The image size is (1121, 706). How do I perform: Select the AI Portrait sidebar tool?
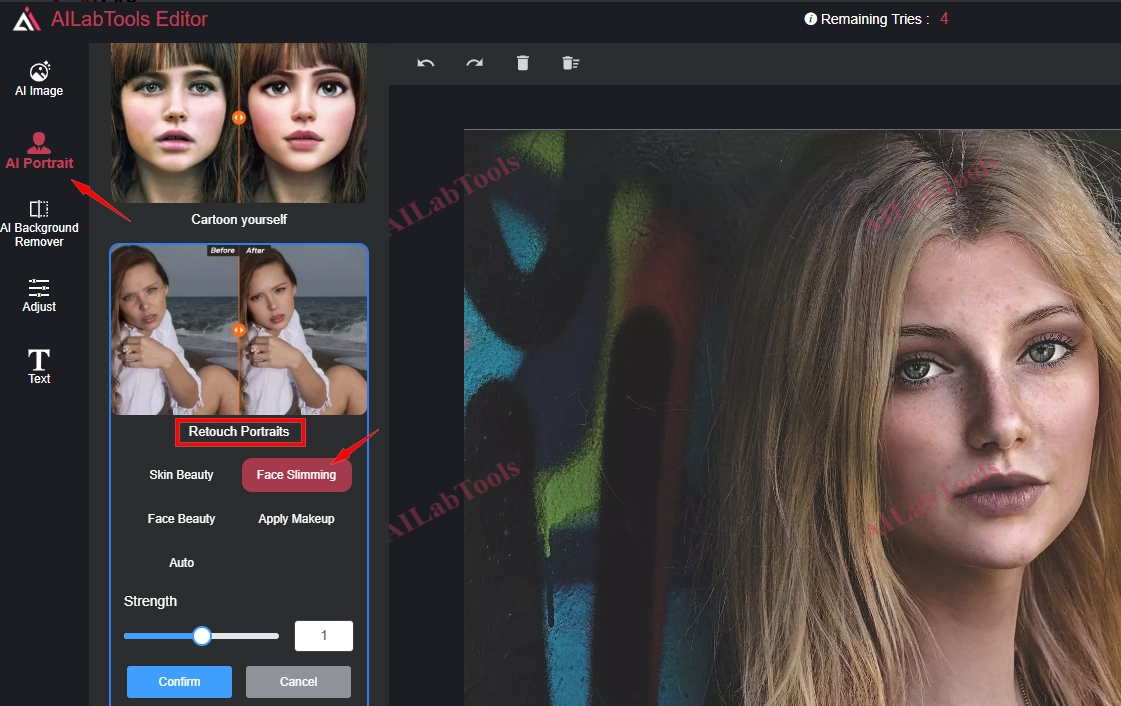coord(39,151)
